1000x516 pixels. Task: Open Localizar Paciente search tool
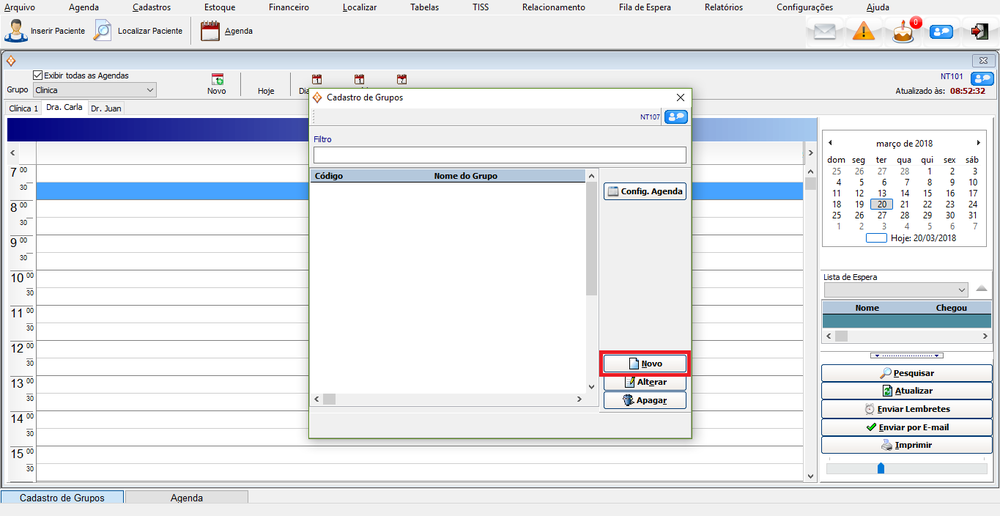pos(103,30)
